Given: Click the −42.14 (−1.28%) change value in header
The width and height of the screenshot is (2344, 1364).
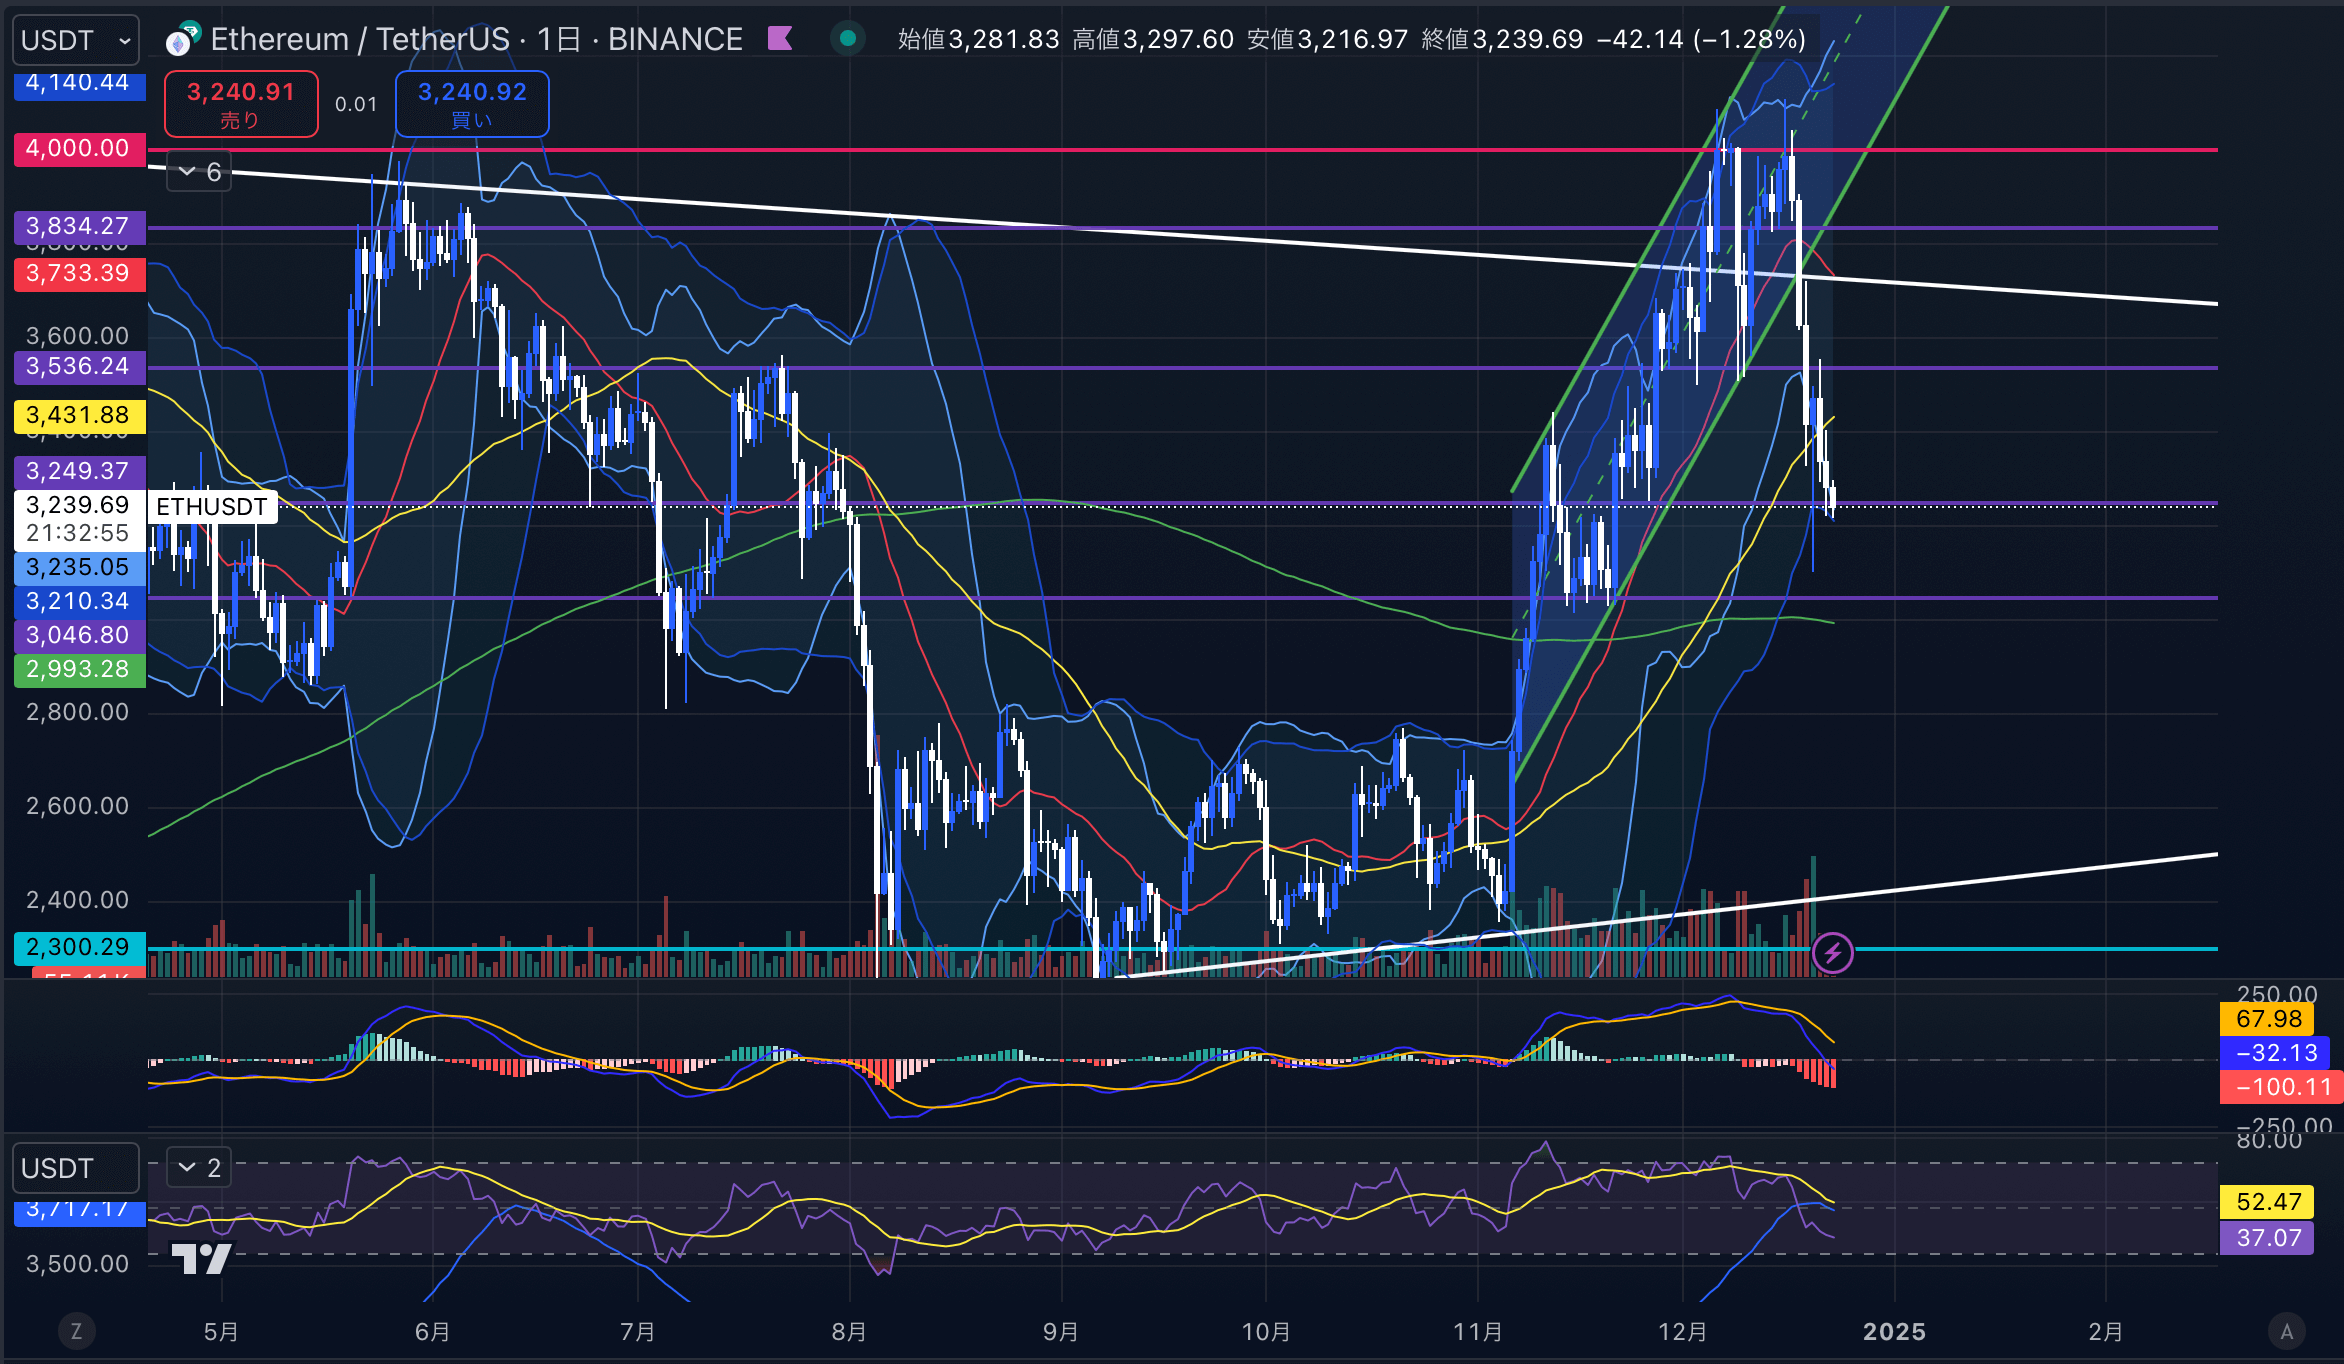Looking at the screenshot, I should [x=1702, y=39].
